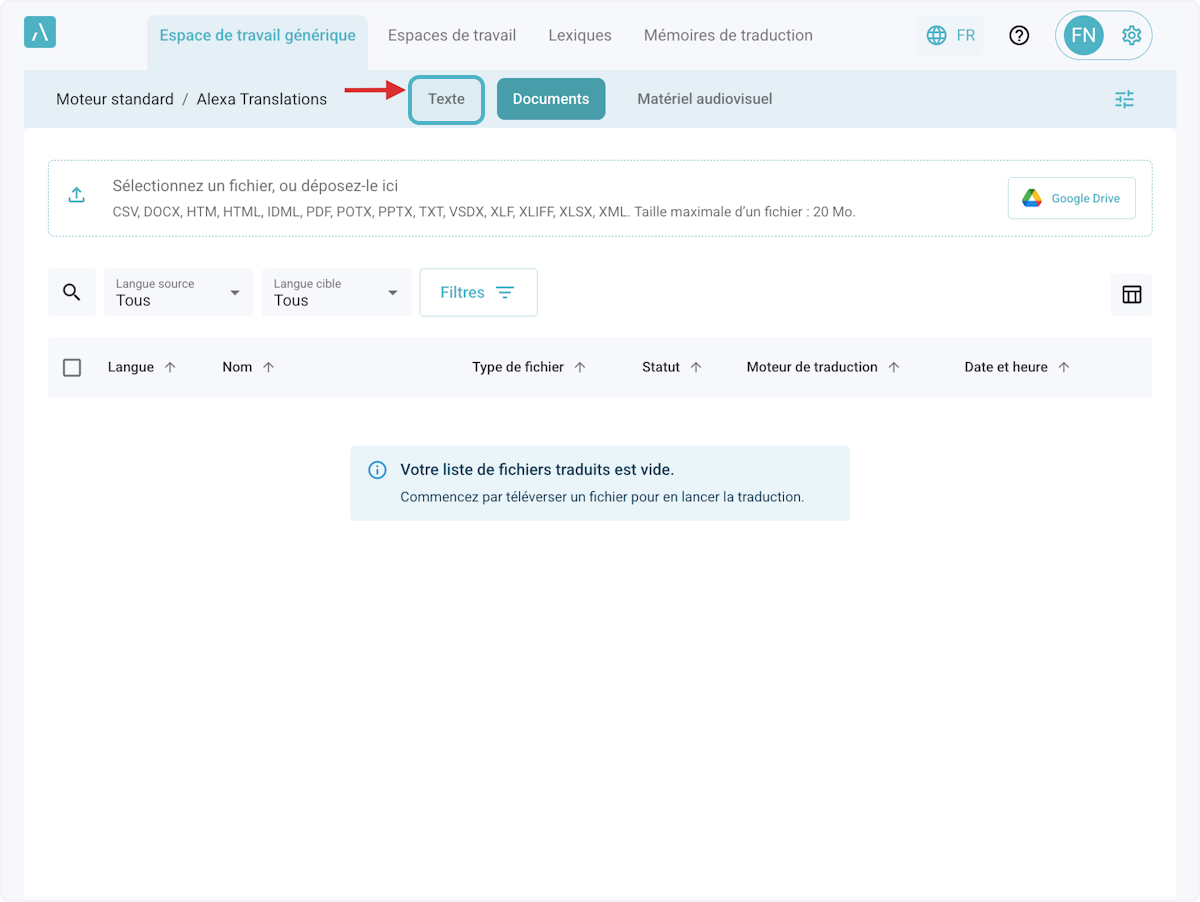Select the Matériel audiovisuel tab
1200x902 pixels.
[704, 99]
